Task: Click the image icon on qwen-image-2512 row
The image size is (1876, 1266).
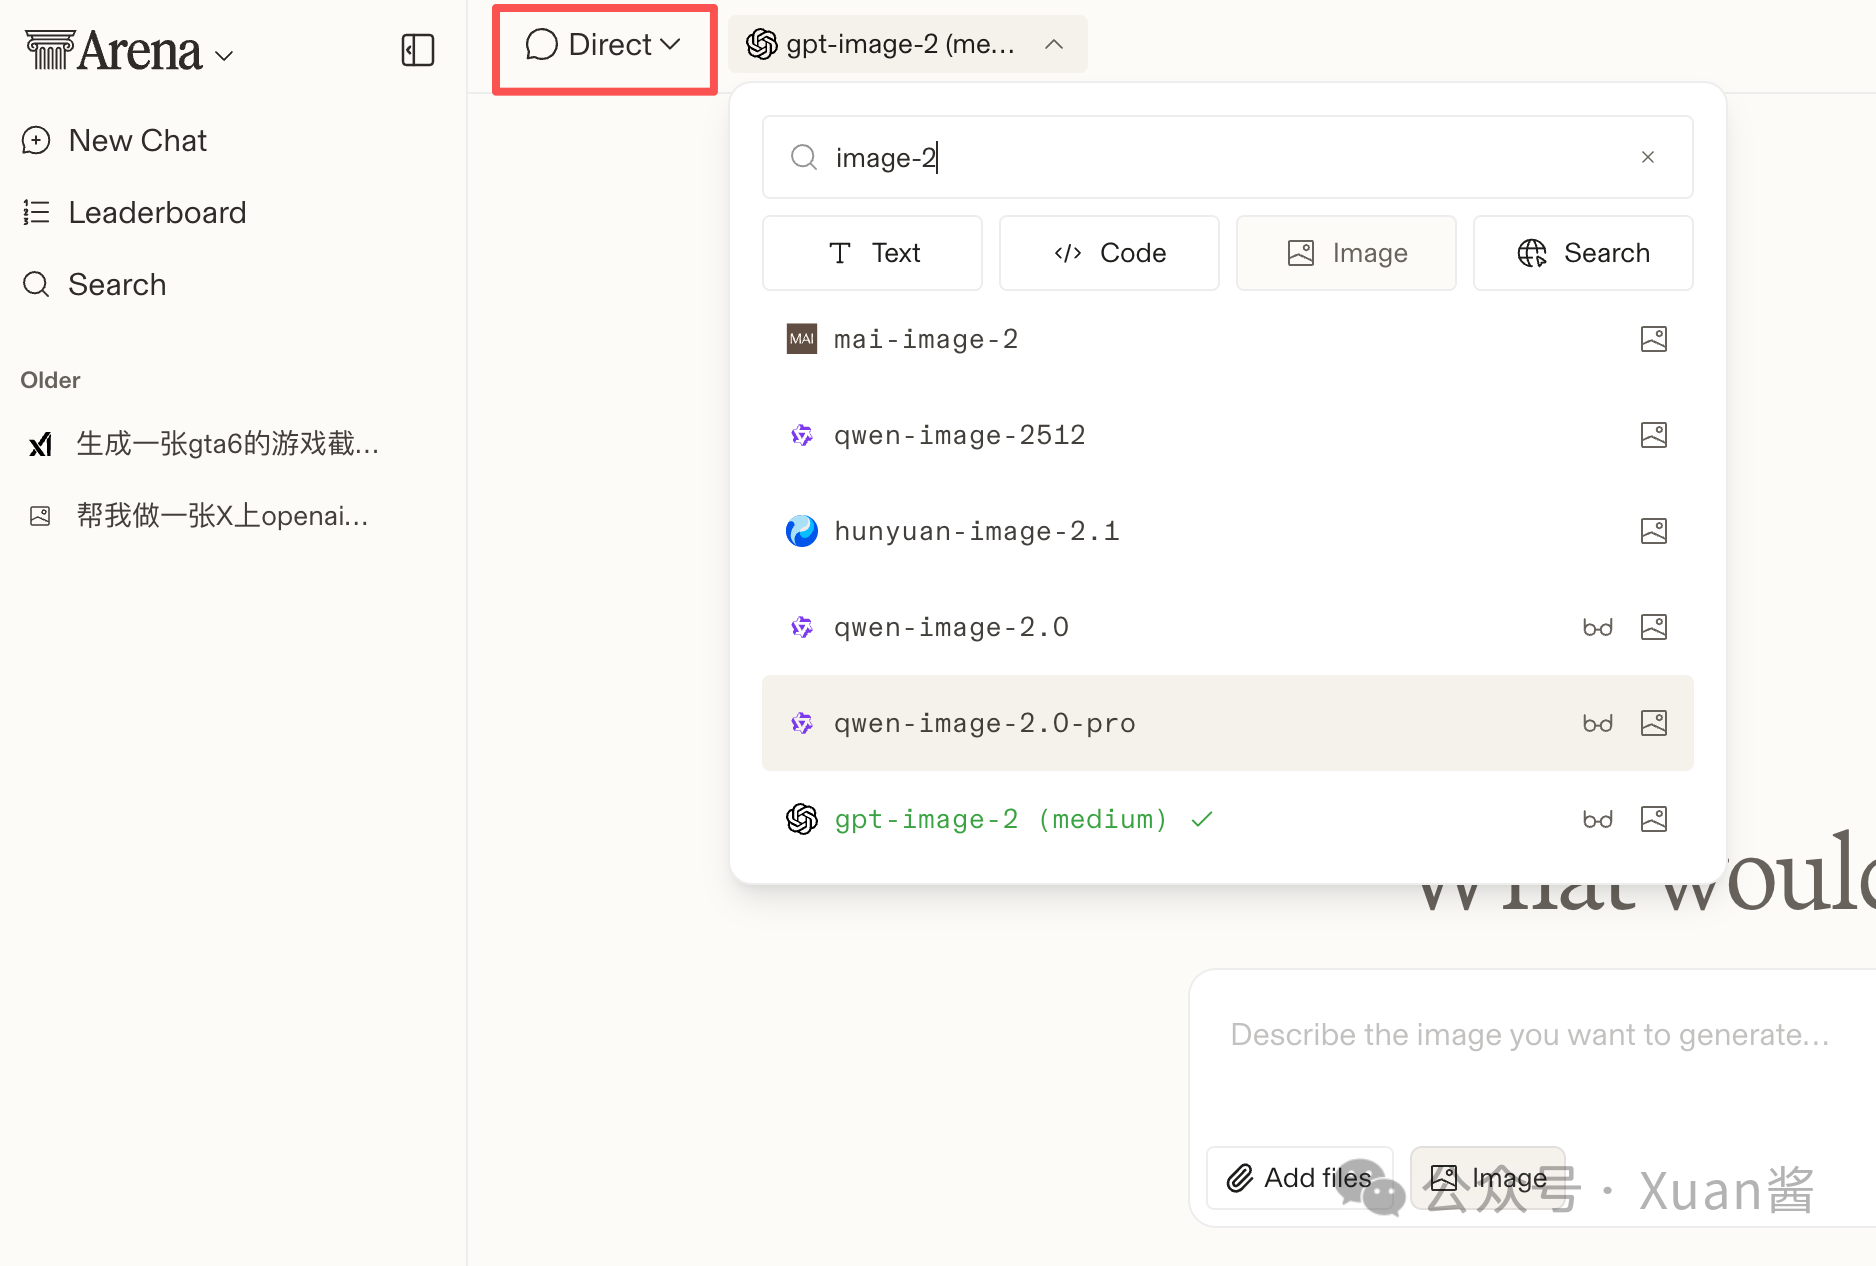Action: point(1654,435)
